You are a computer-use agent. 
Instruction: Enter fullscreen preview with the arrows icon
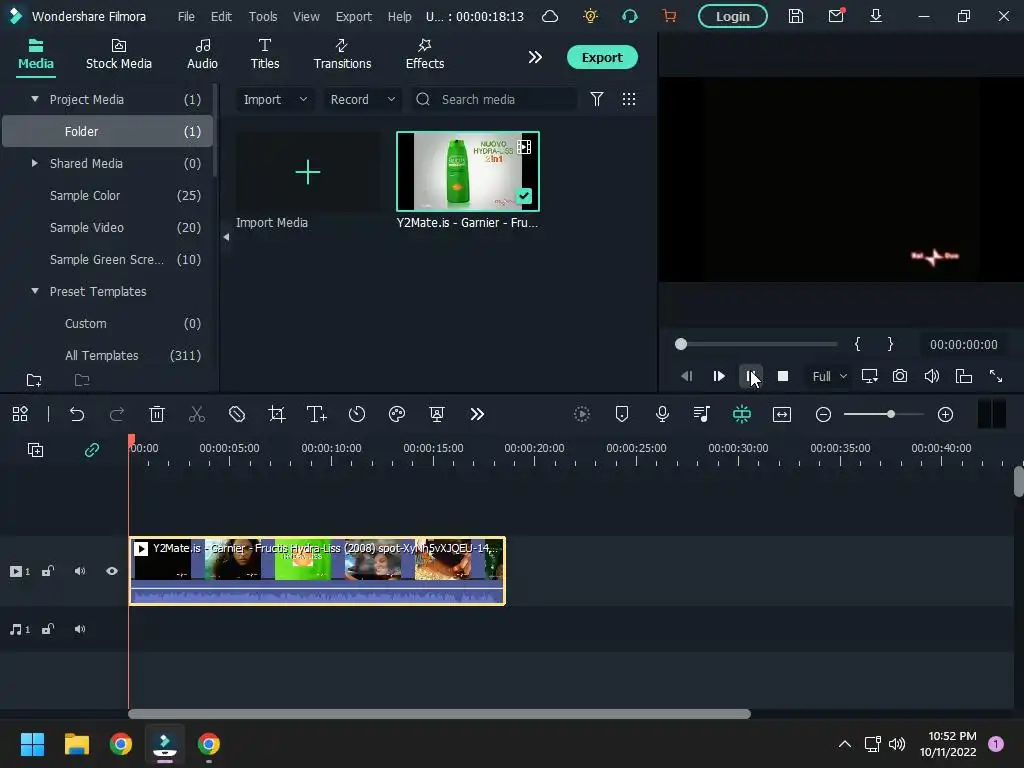996,376
